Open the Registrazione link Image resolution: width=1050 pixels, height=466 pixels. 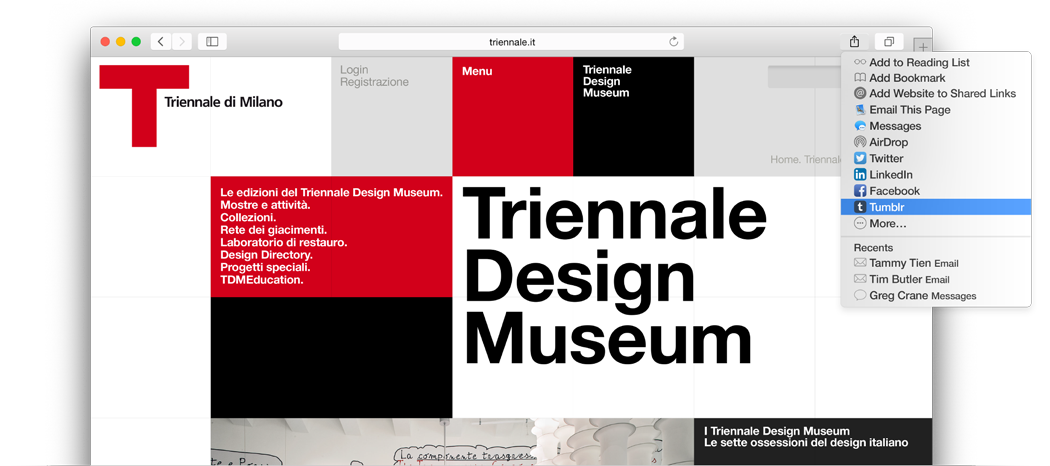(374, 82)
